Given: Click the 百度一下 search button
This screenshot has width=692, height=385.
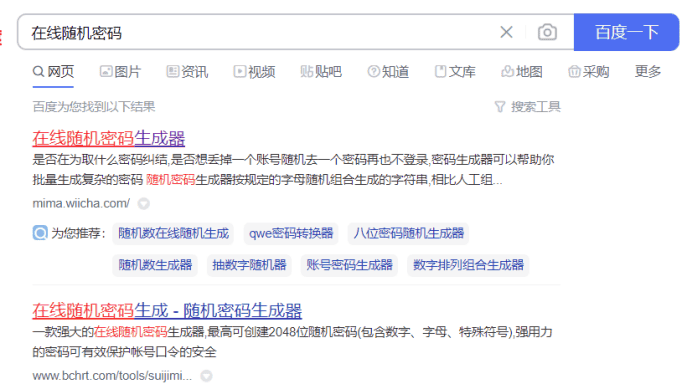Looking at the screenshot, I should tap(626, 32).
